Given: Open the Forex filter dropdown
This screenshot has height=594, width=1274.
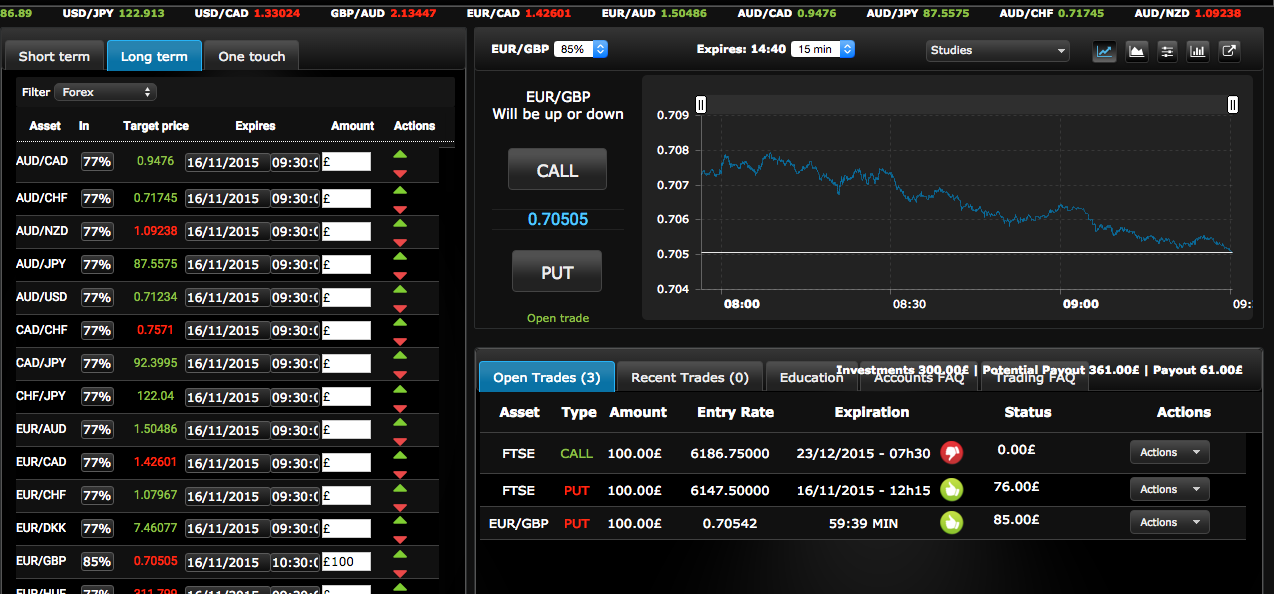Looking at the screenshot, I should point(106,91).
